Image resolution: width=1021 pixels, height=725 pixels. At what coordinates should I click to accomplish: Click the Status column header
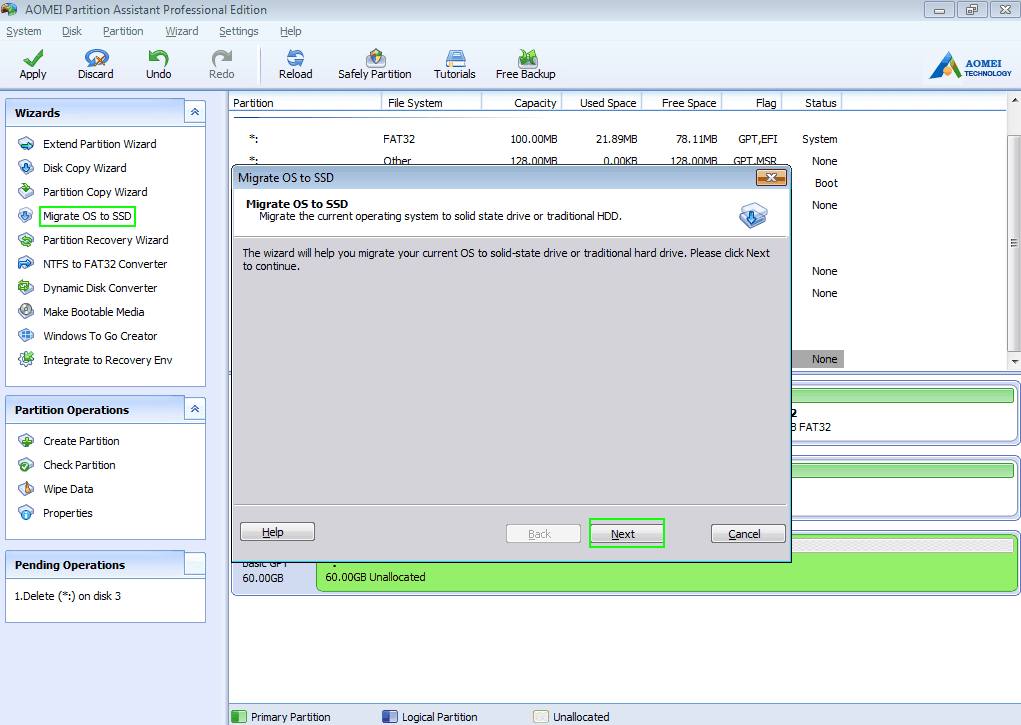coord(812,103)
